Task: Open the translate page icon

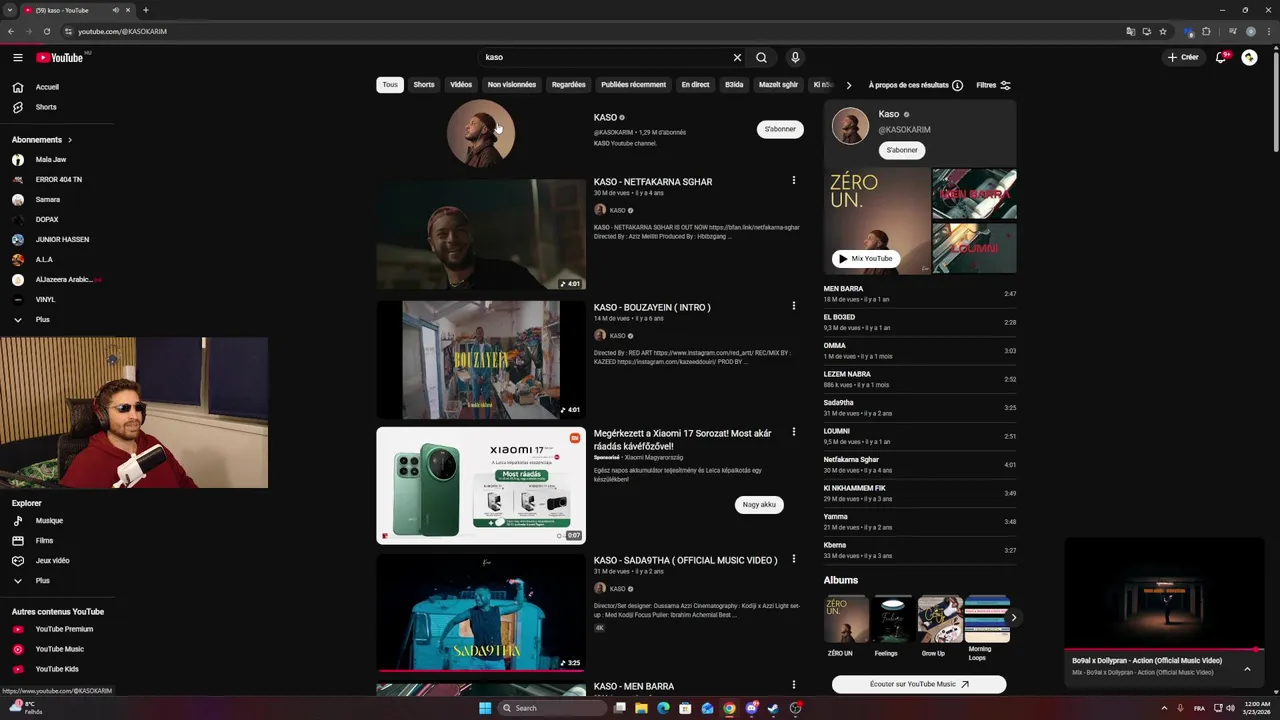Action: click(x=1131, y=31)
